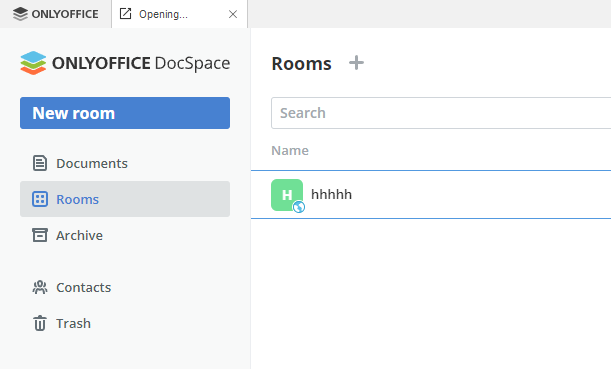This screenshot has height=369, width=611.
Task: Click the ONLYOFFICE DocSpace logo
Action: click(125, 63)
